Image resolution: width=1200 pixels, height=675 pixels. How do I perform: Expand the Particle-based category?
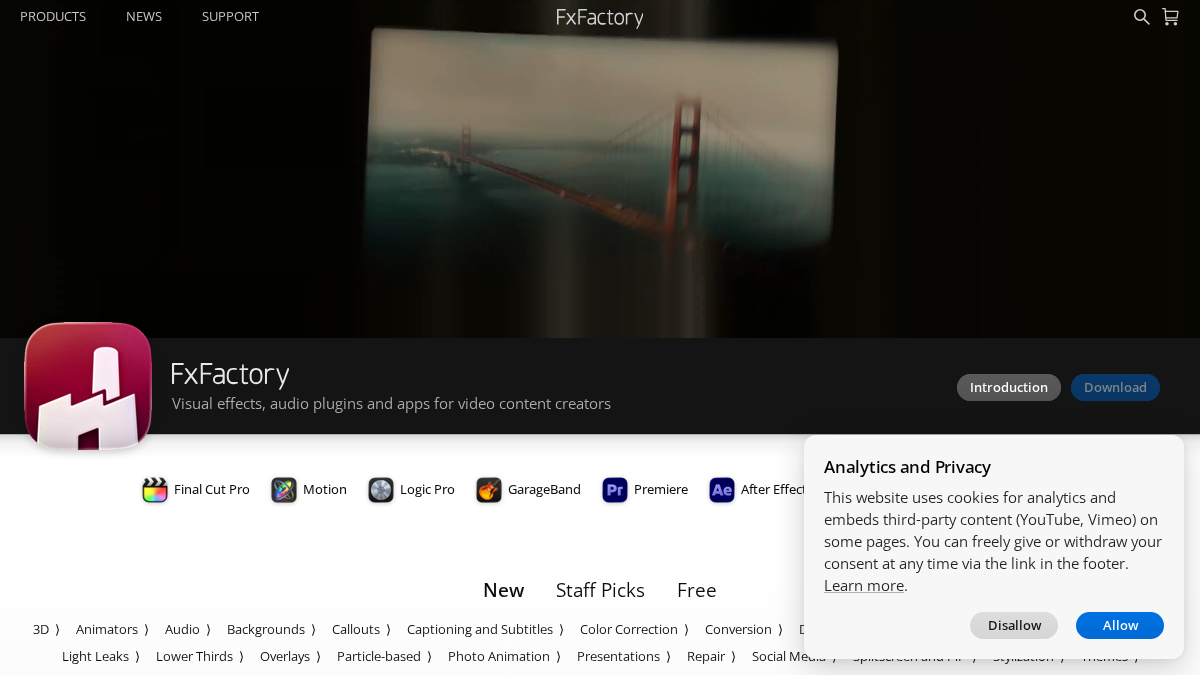point(385,656)
